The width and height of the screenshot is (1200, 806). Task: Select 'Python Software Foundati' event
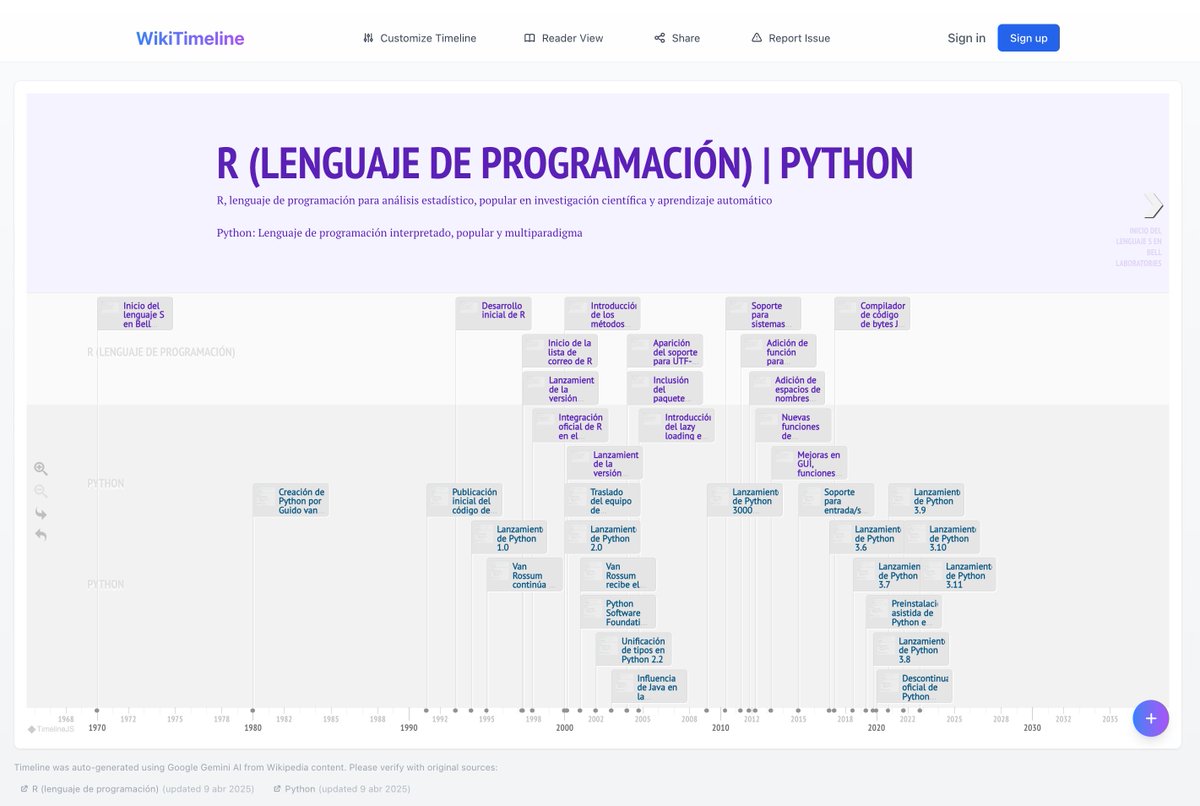pos(618,612)
